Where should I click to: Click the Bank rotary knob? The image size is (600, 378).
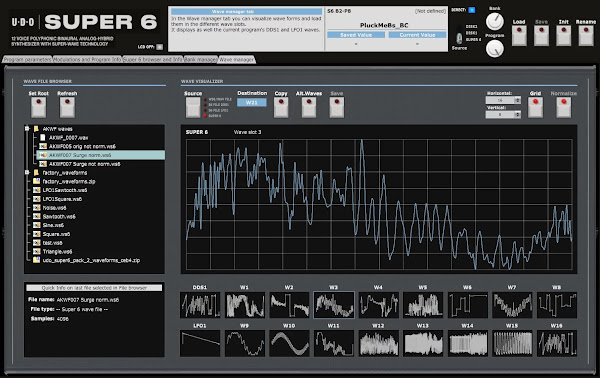click(495, 21)
